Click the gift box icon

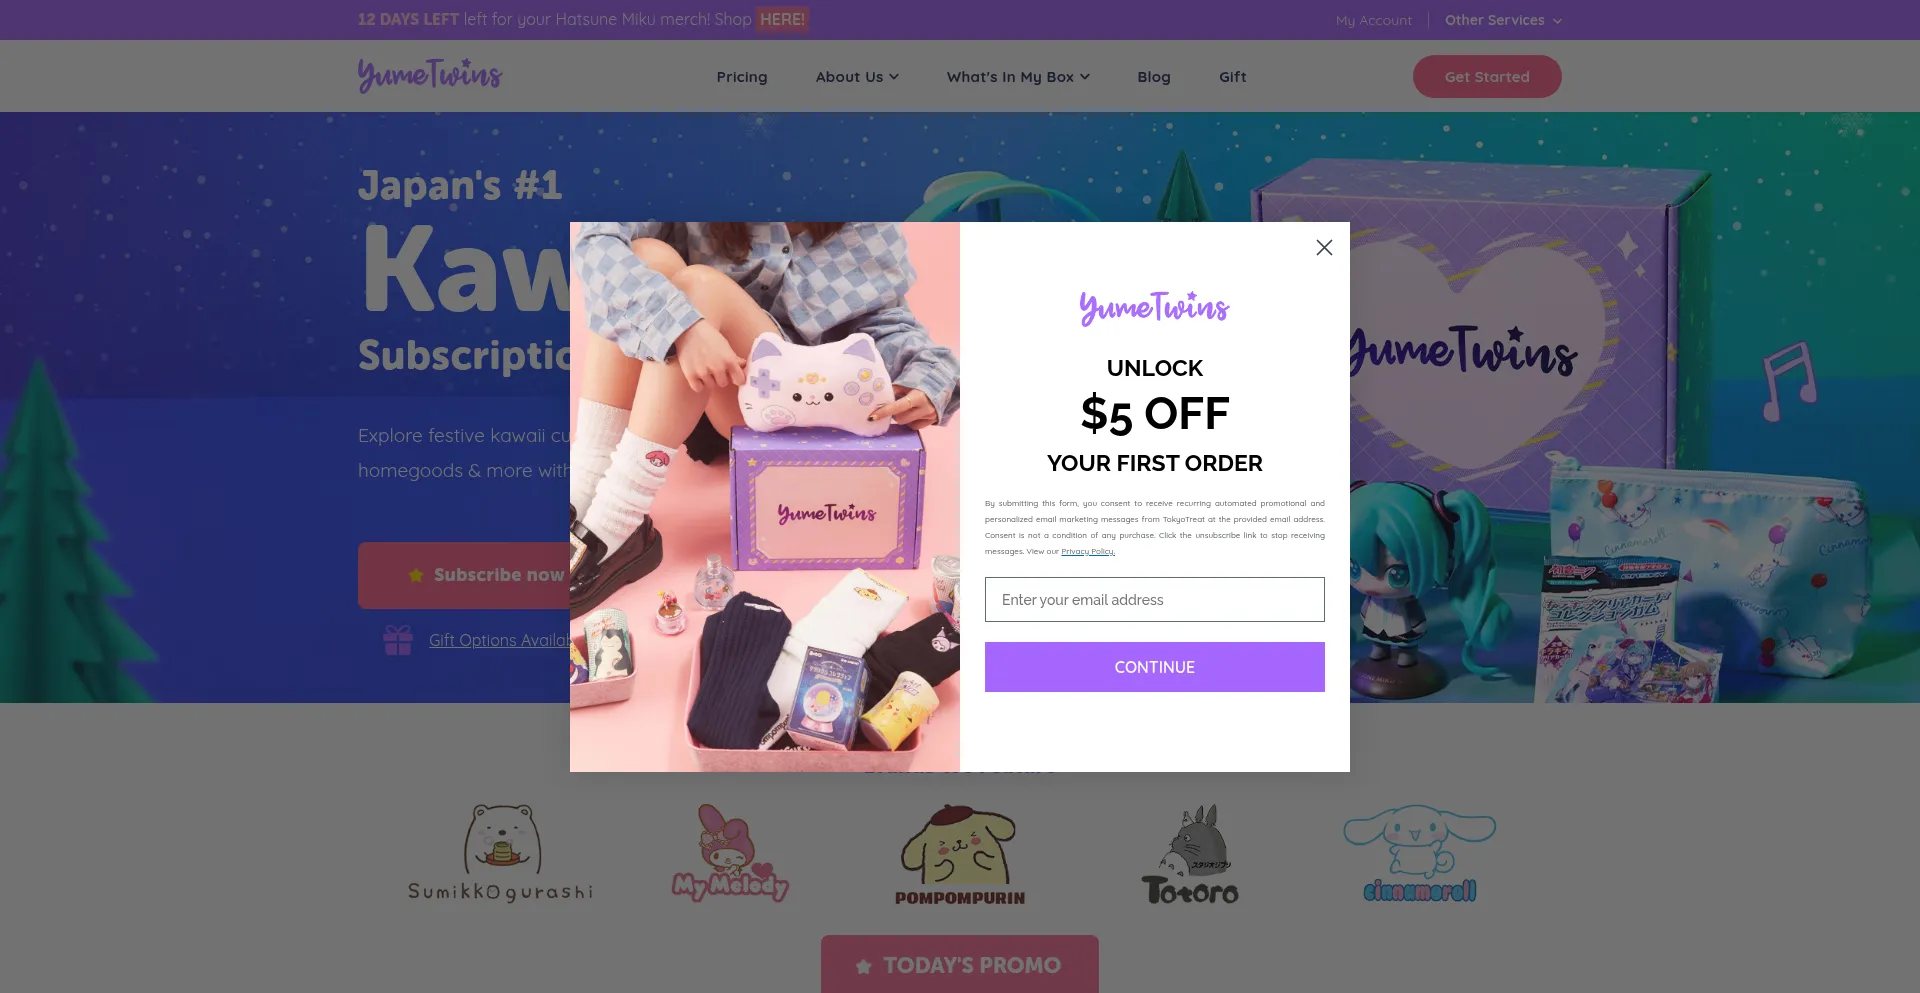click(x=398, y=640)
